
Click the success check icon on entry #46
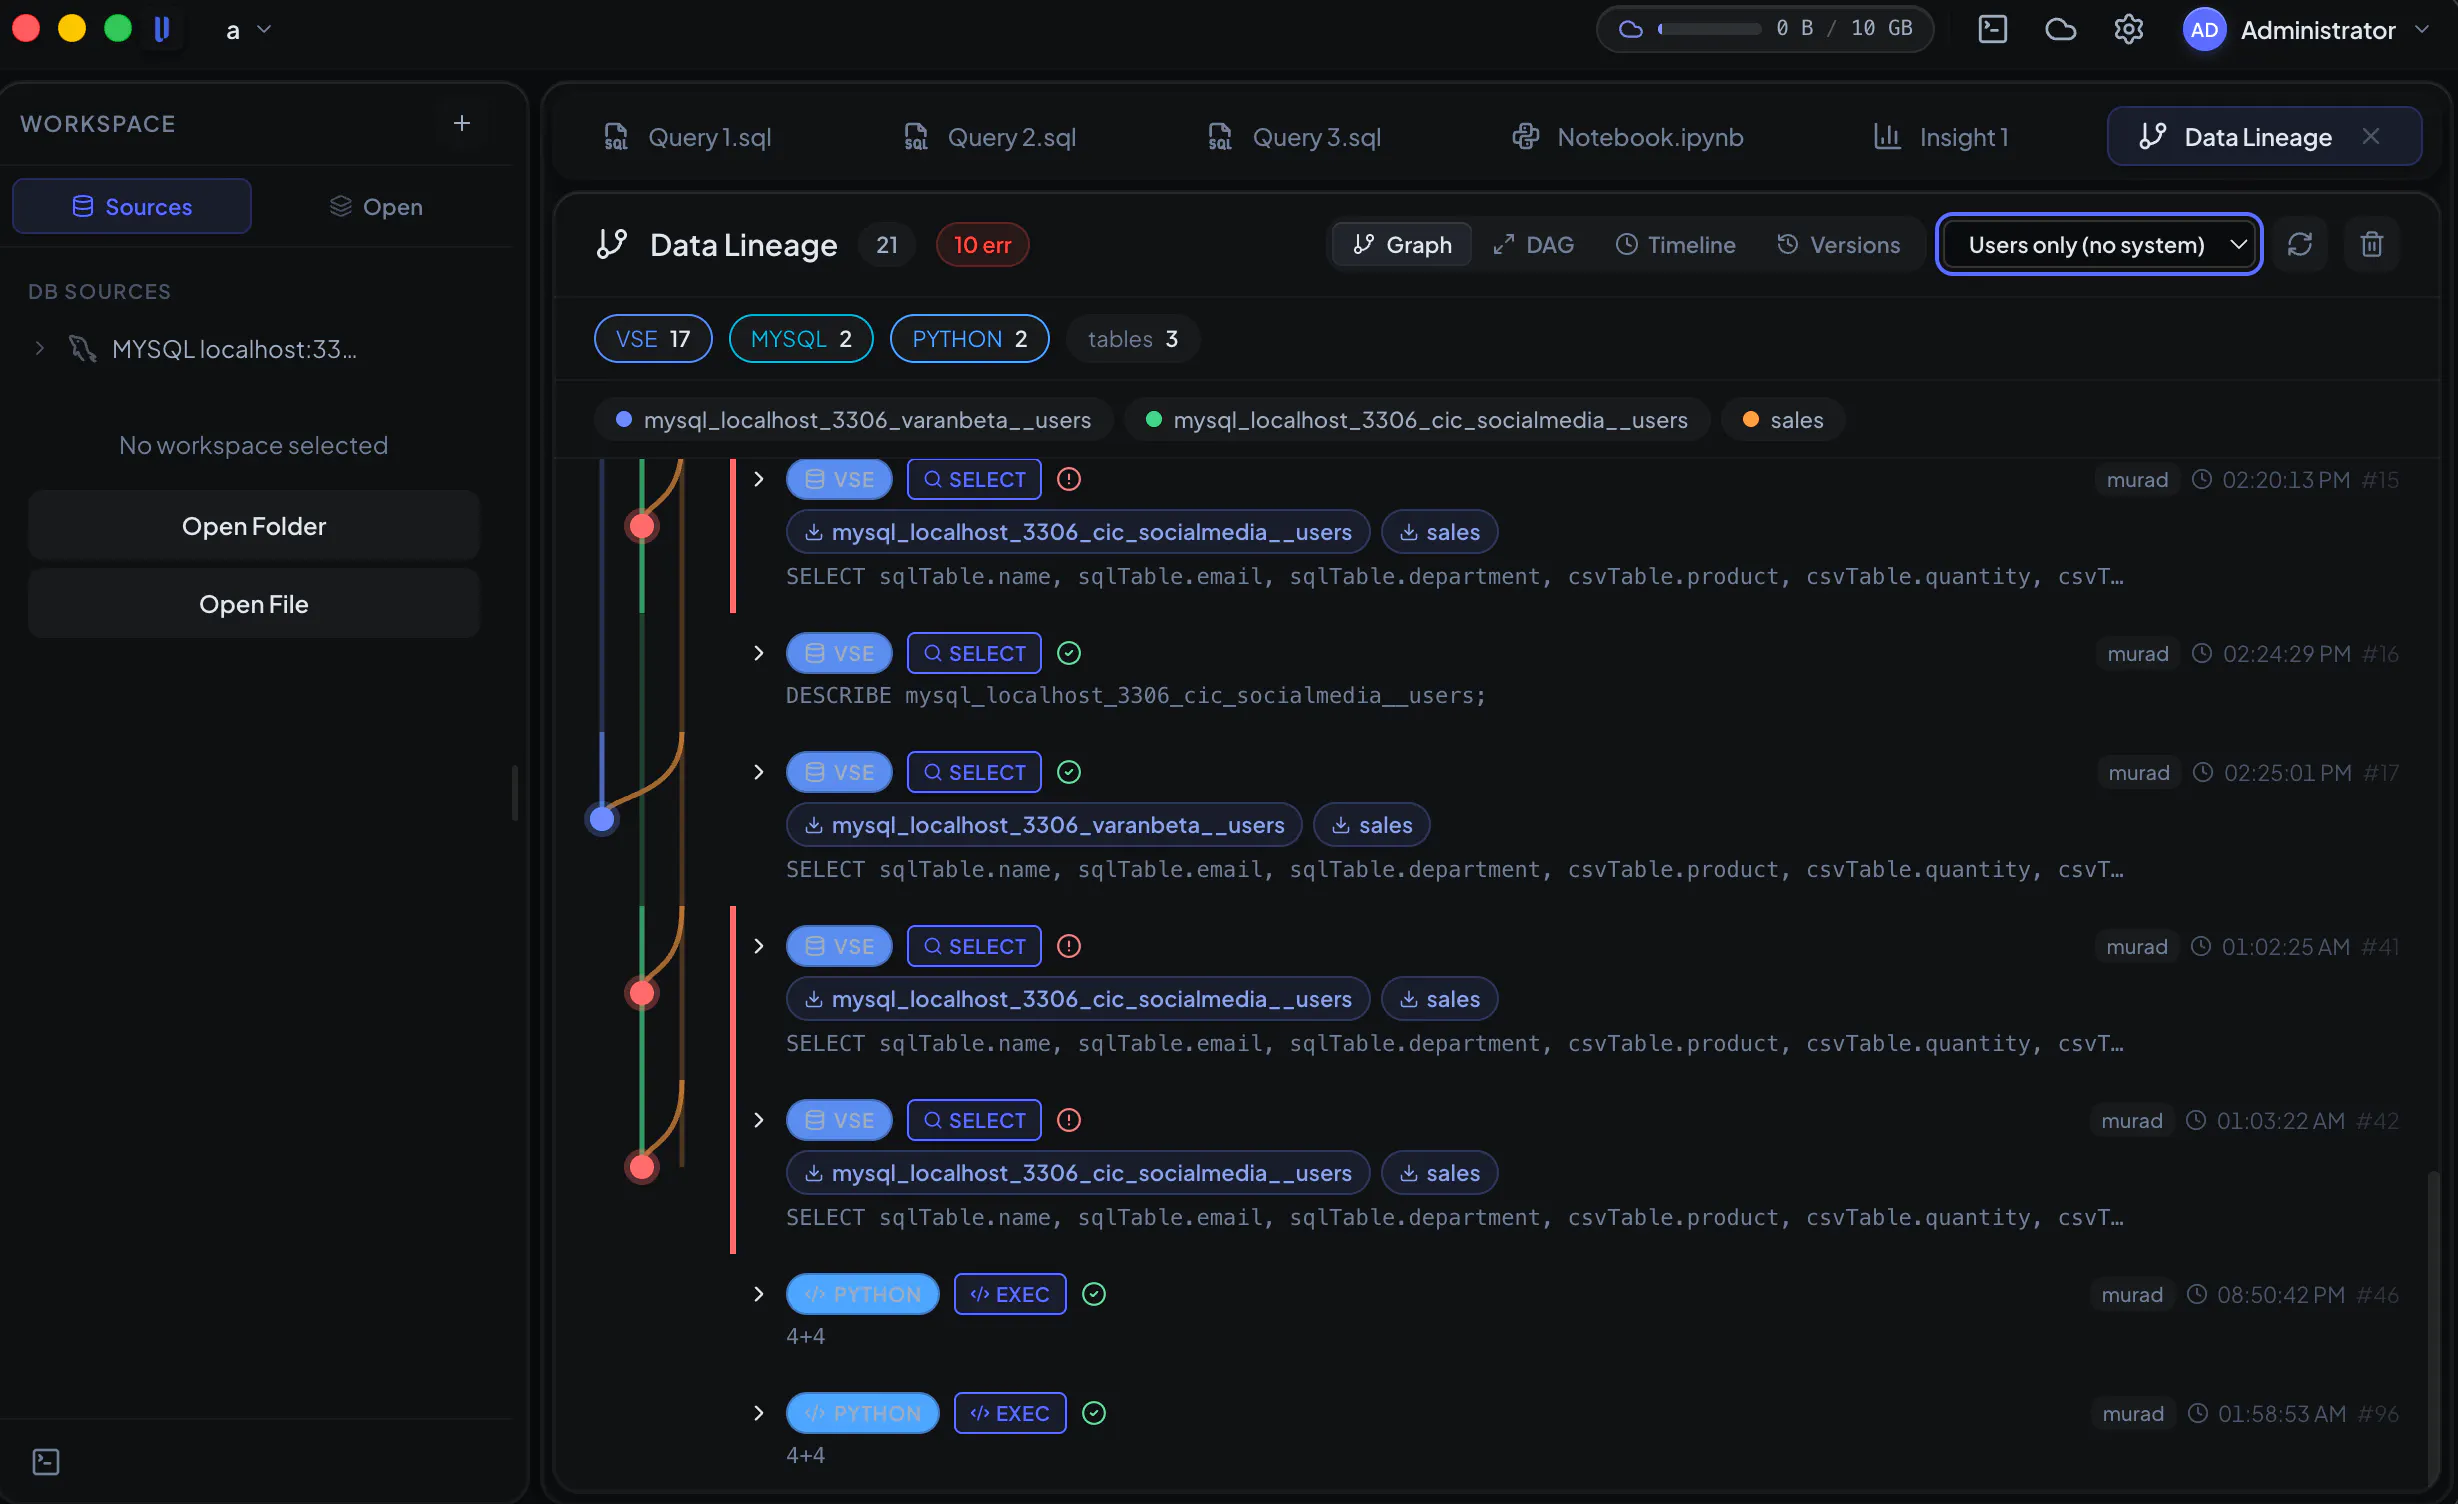(x=1094, y=1294)
